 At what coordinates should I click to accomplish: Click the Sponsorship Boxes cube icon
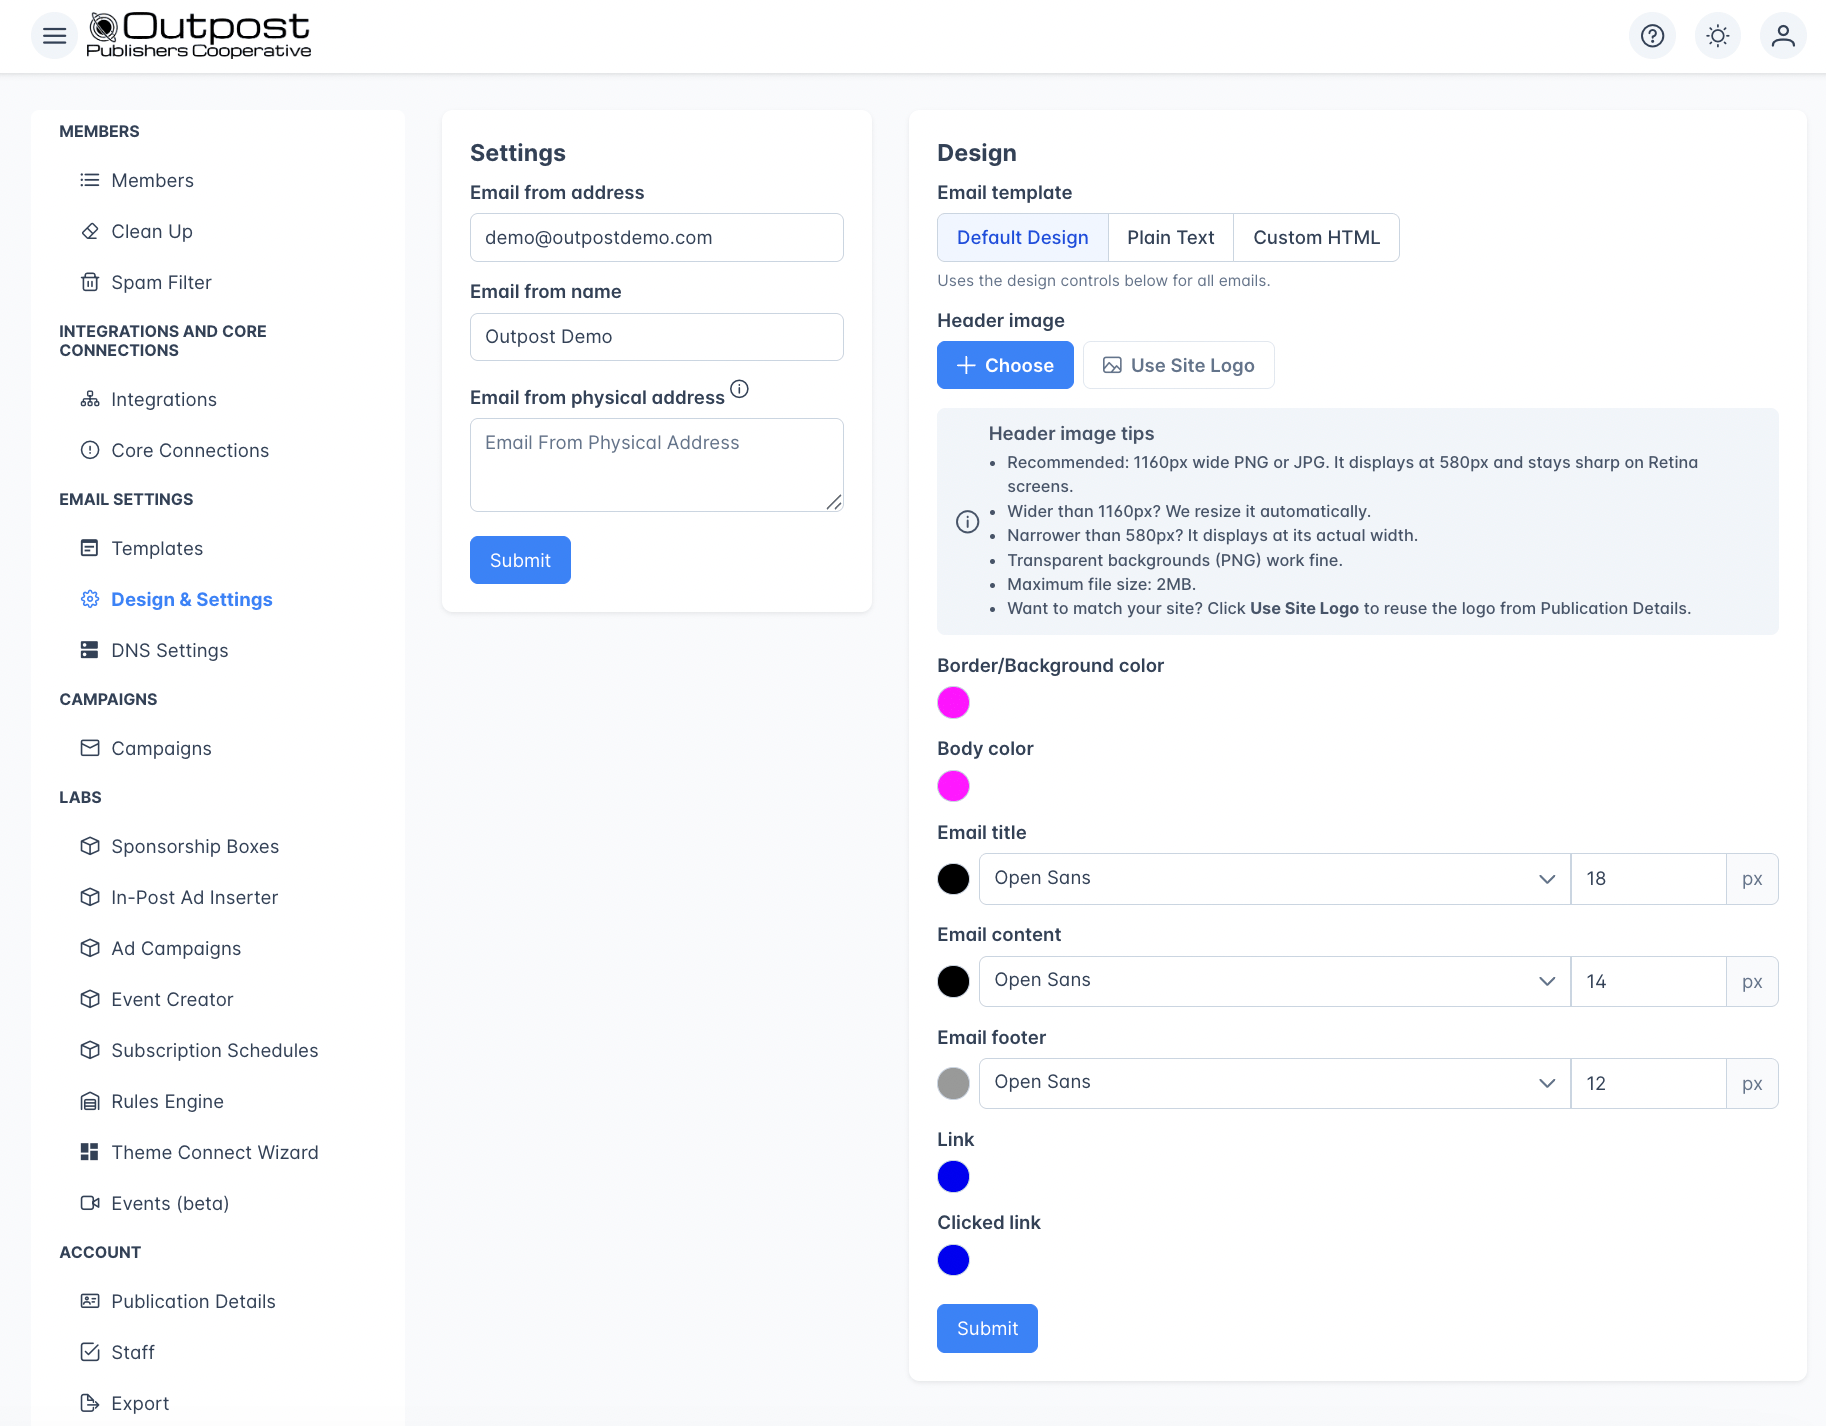pyautogui.click(x=90, y=846)
